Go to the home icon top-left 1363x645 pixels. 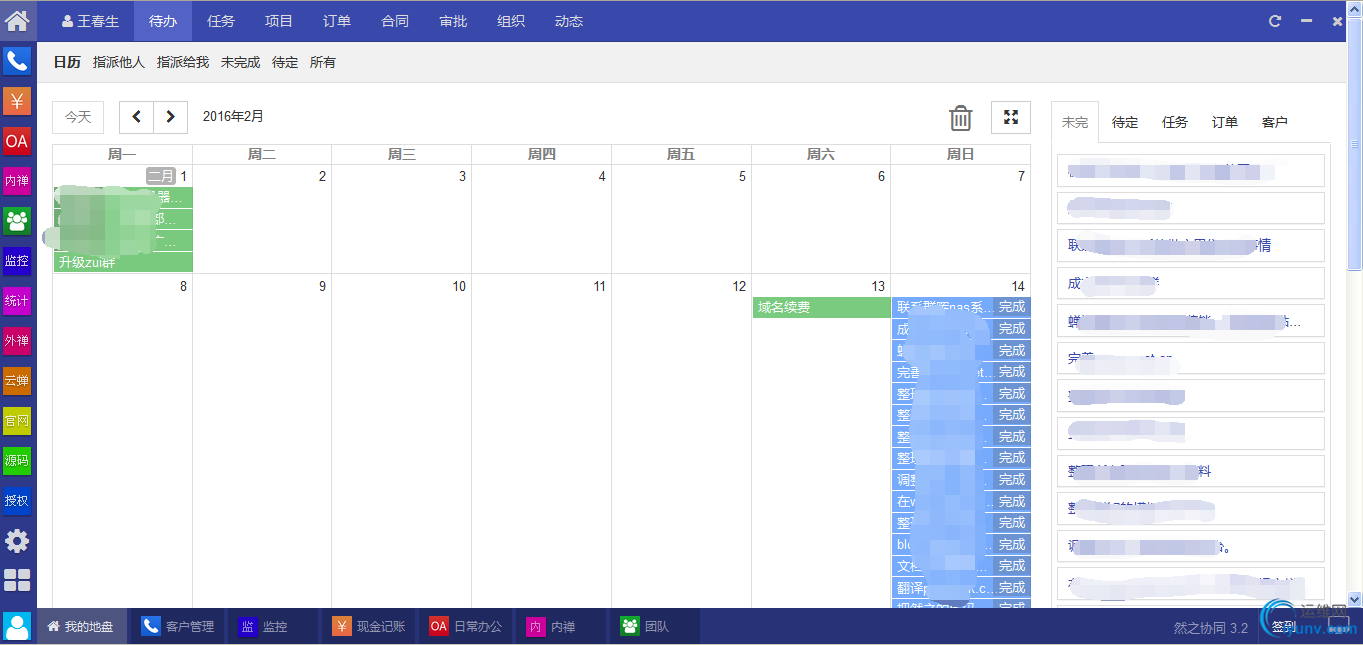tap(17, 19)
